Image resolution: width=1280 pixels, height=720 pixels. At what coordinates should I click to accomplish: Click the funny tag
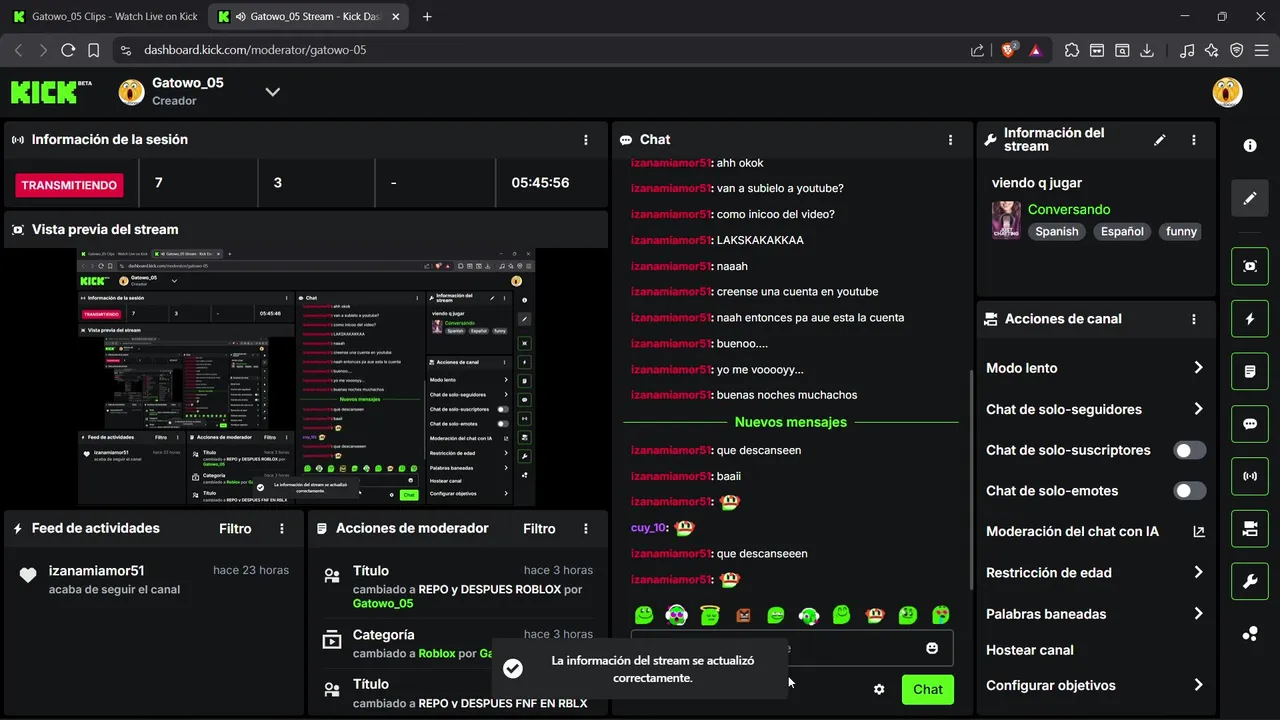[x=1181, y=231]
